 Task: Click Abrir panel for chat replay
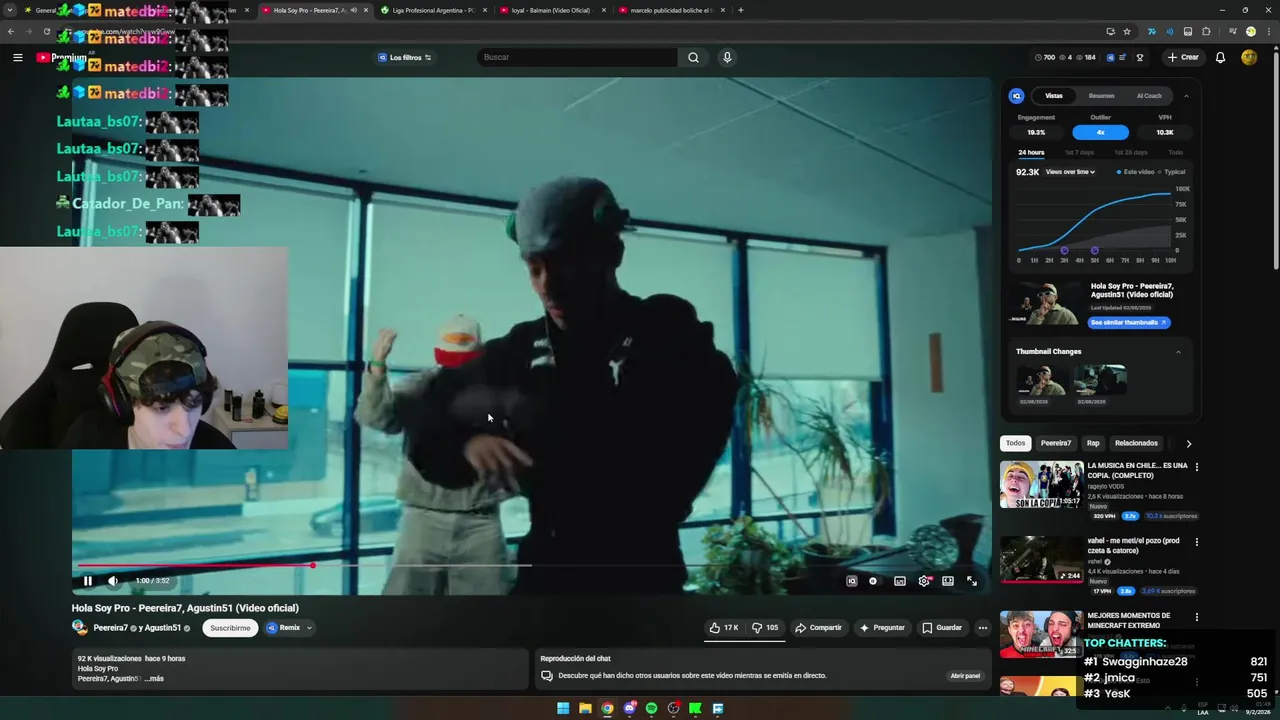click(965, 676)
